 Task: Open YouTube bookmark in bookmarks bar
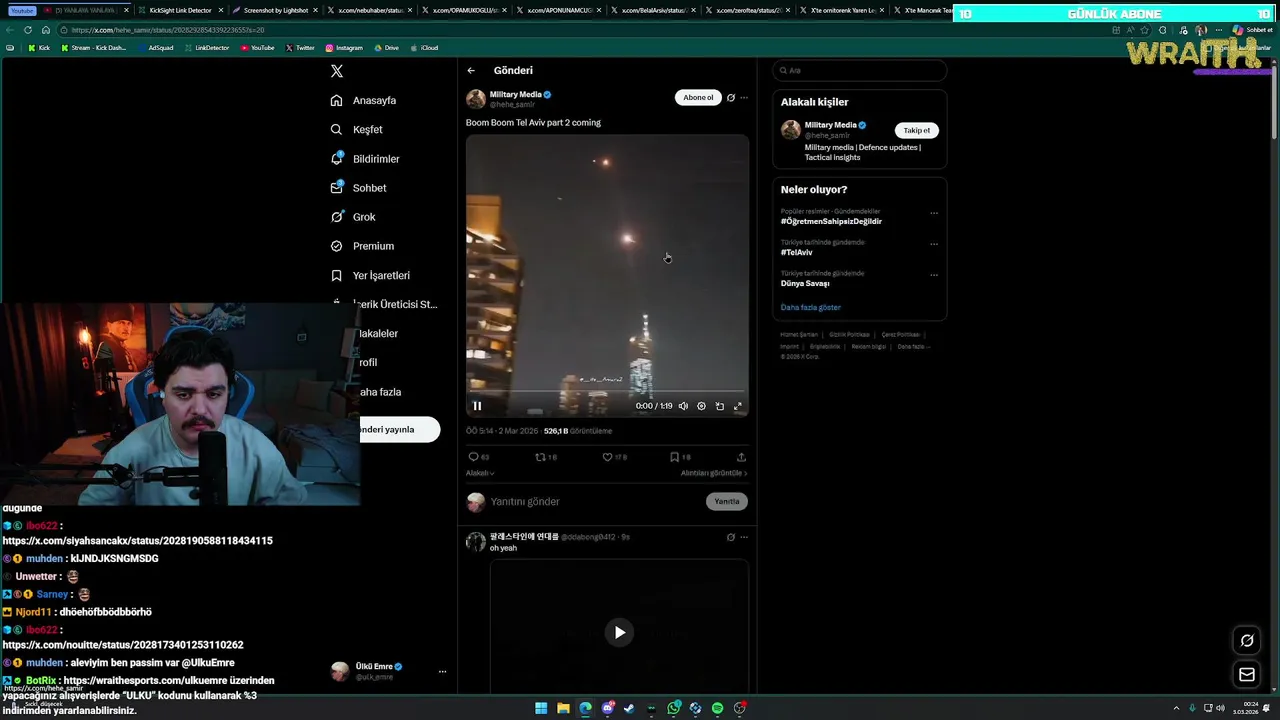click(258, 48)
